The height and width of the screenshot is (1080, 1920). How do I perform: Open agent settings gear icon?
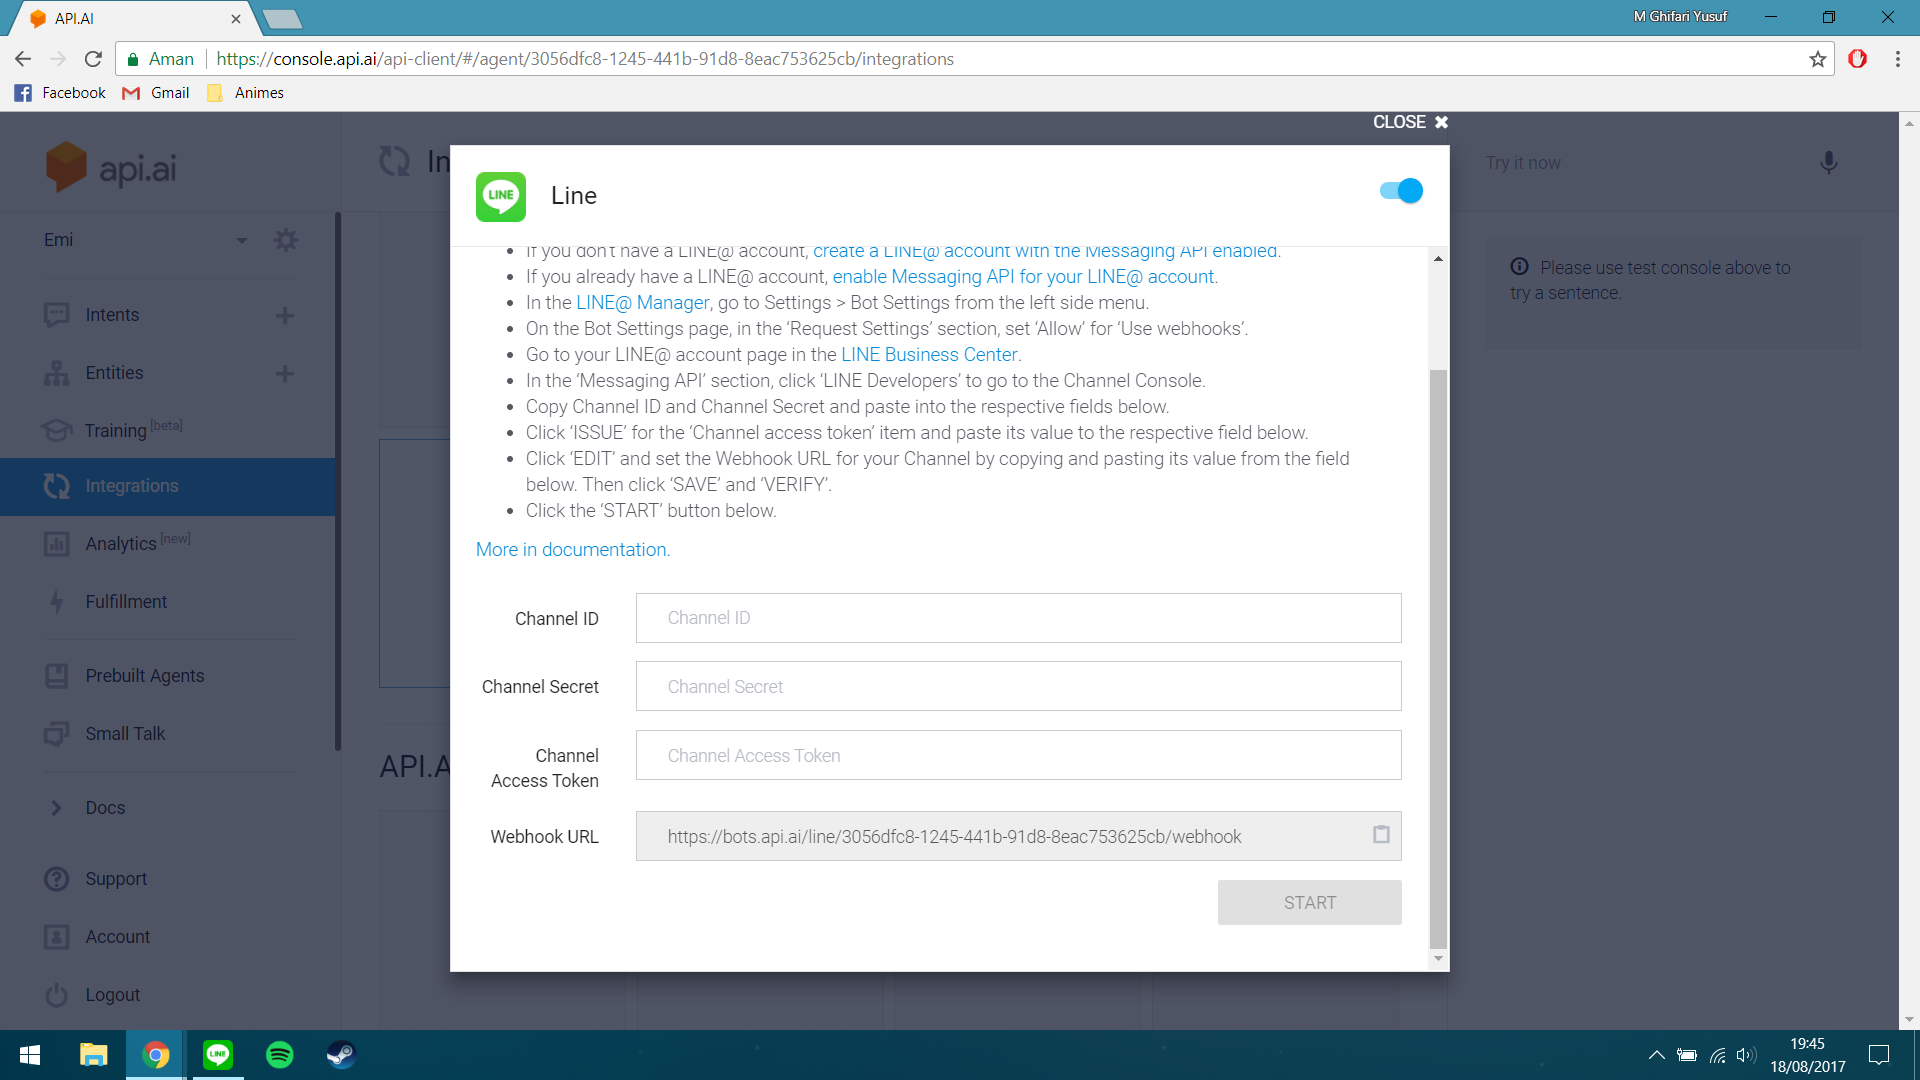[286, 240]
